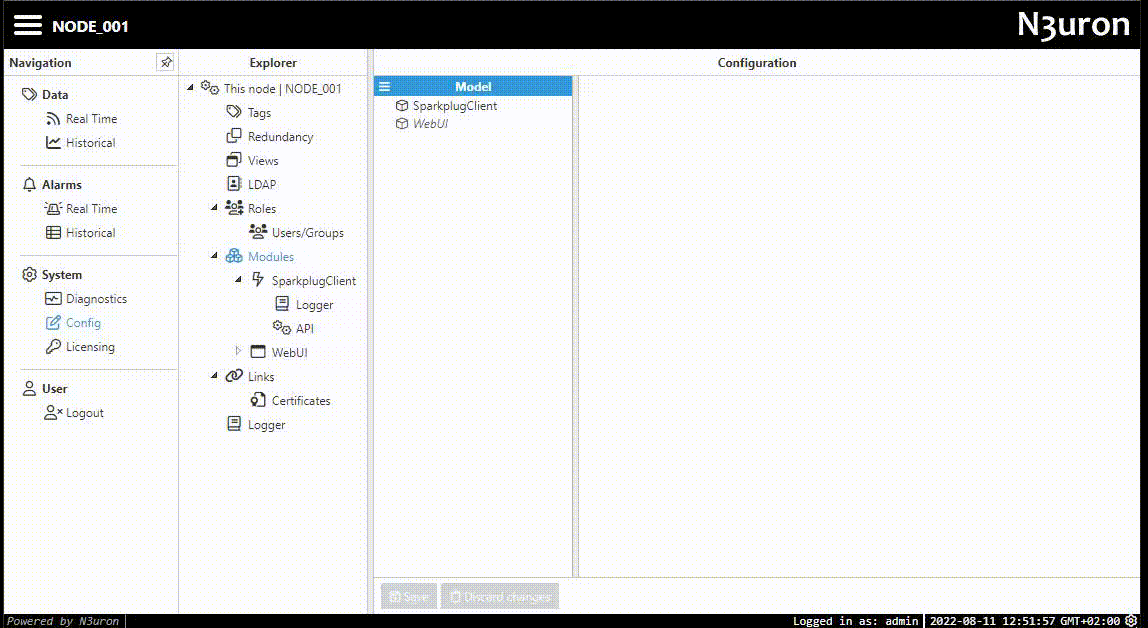Click the Users/Groups icon in Explorer
This screenshot has width=1148, height=628.
click(x=258, y=232)
